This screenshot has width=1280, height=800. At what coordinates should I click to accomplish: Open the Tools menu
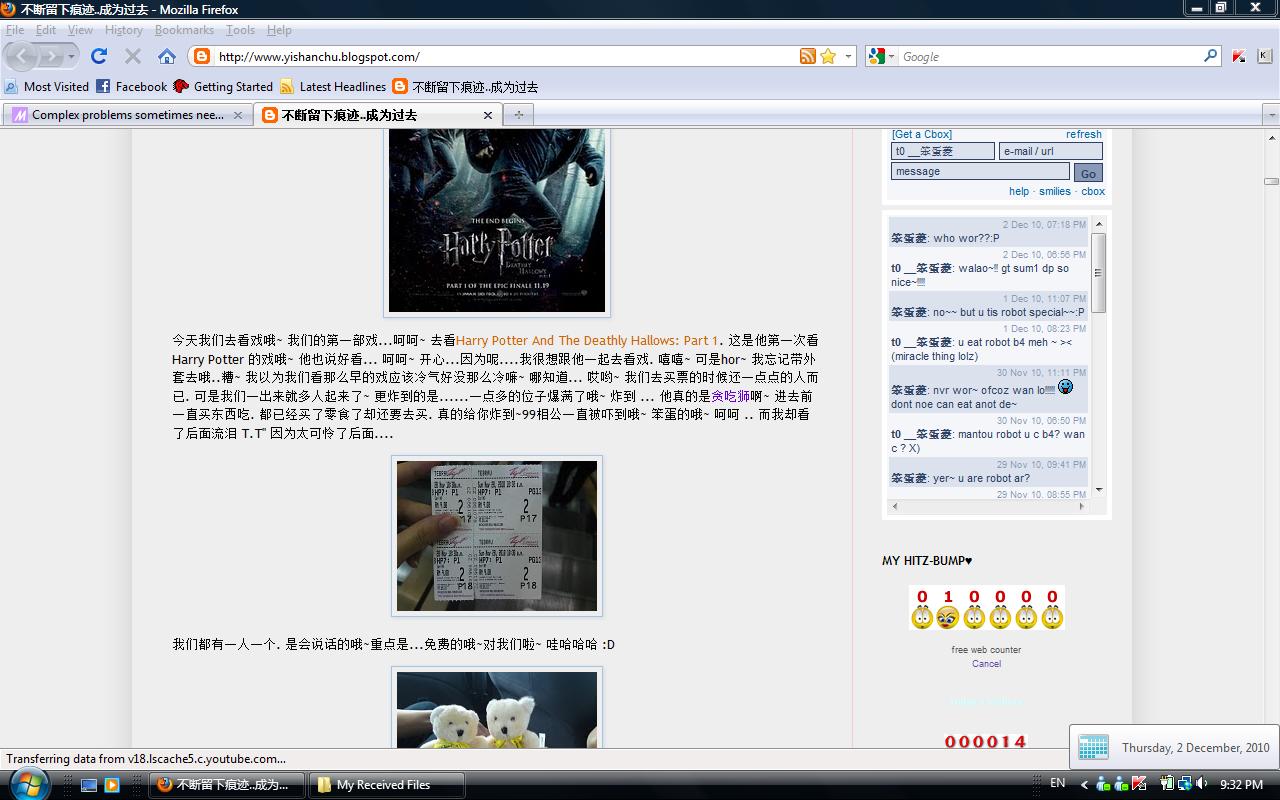[x=240, y=30]
